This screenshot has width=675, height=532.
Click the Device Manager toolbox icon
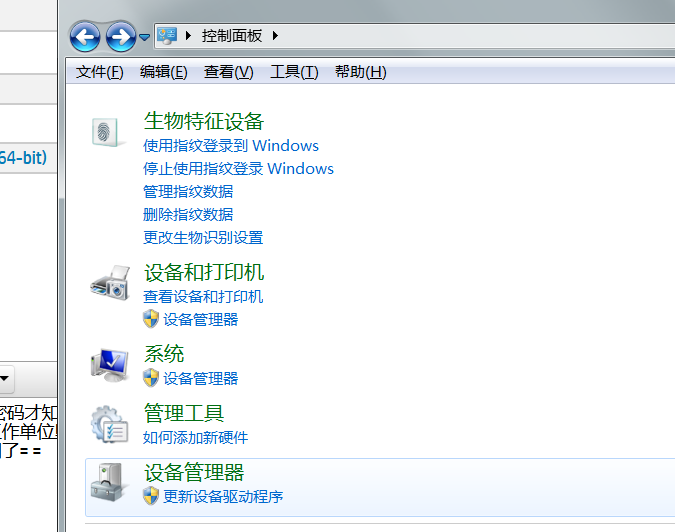(109, 483)
